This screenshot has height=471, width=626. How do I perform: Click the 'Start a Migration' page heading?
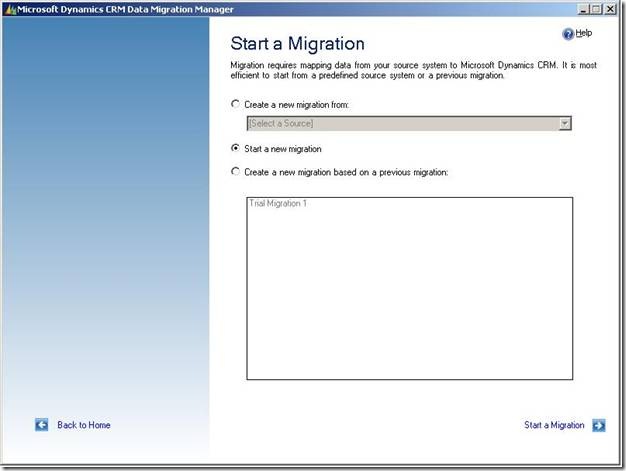tap(297, 44)
